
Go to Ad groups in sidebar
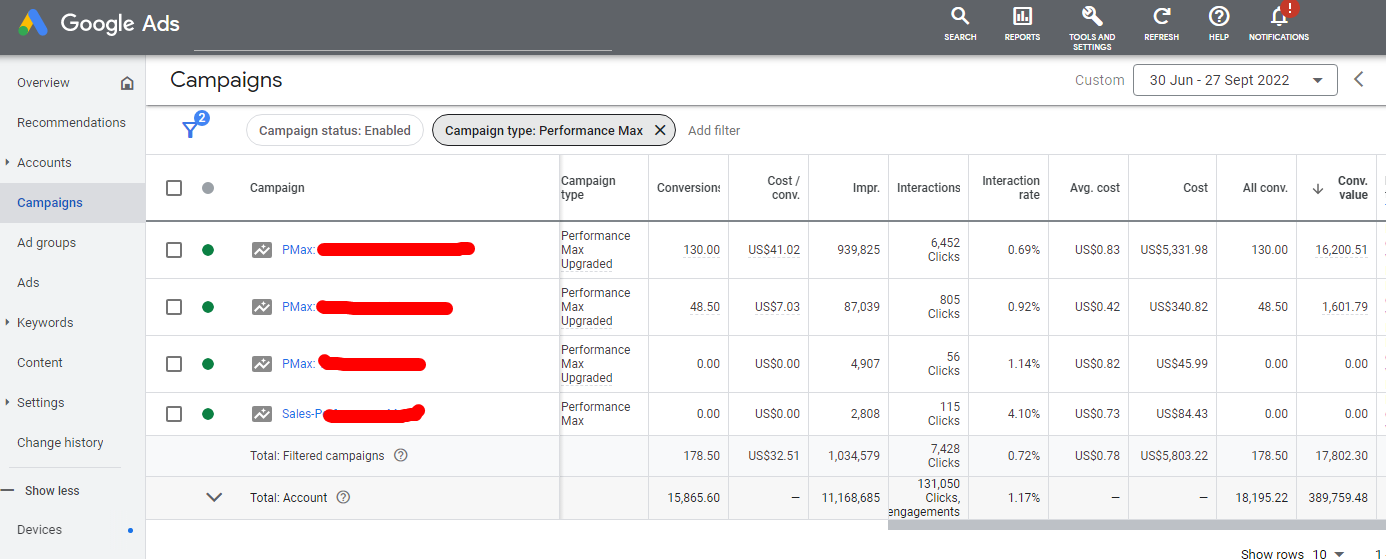(x=46, y=243)
